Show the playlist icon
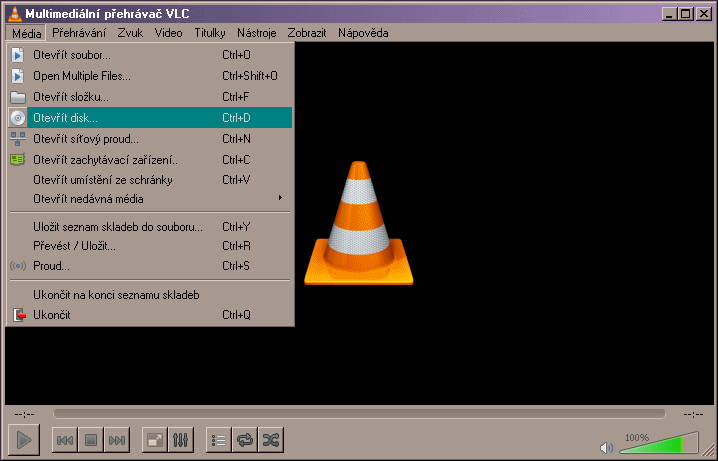This screenshot has width=718, height=461. [x=219, y=440]
